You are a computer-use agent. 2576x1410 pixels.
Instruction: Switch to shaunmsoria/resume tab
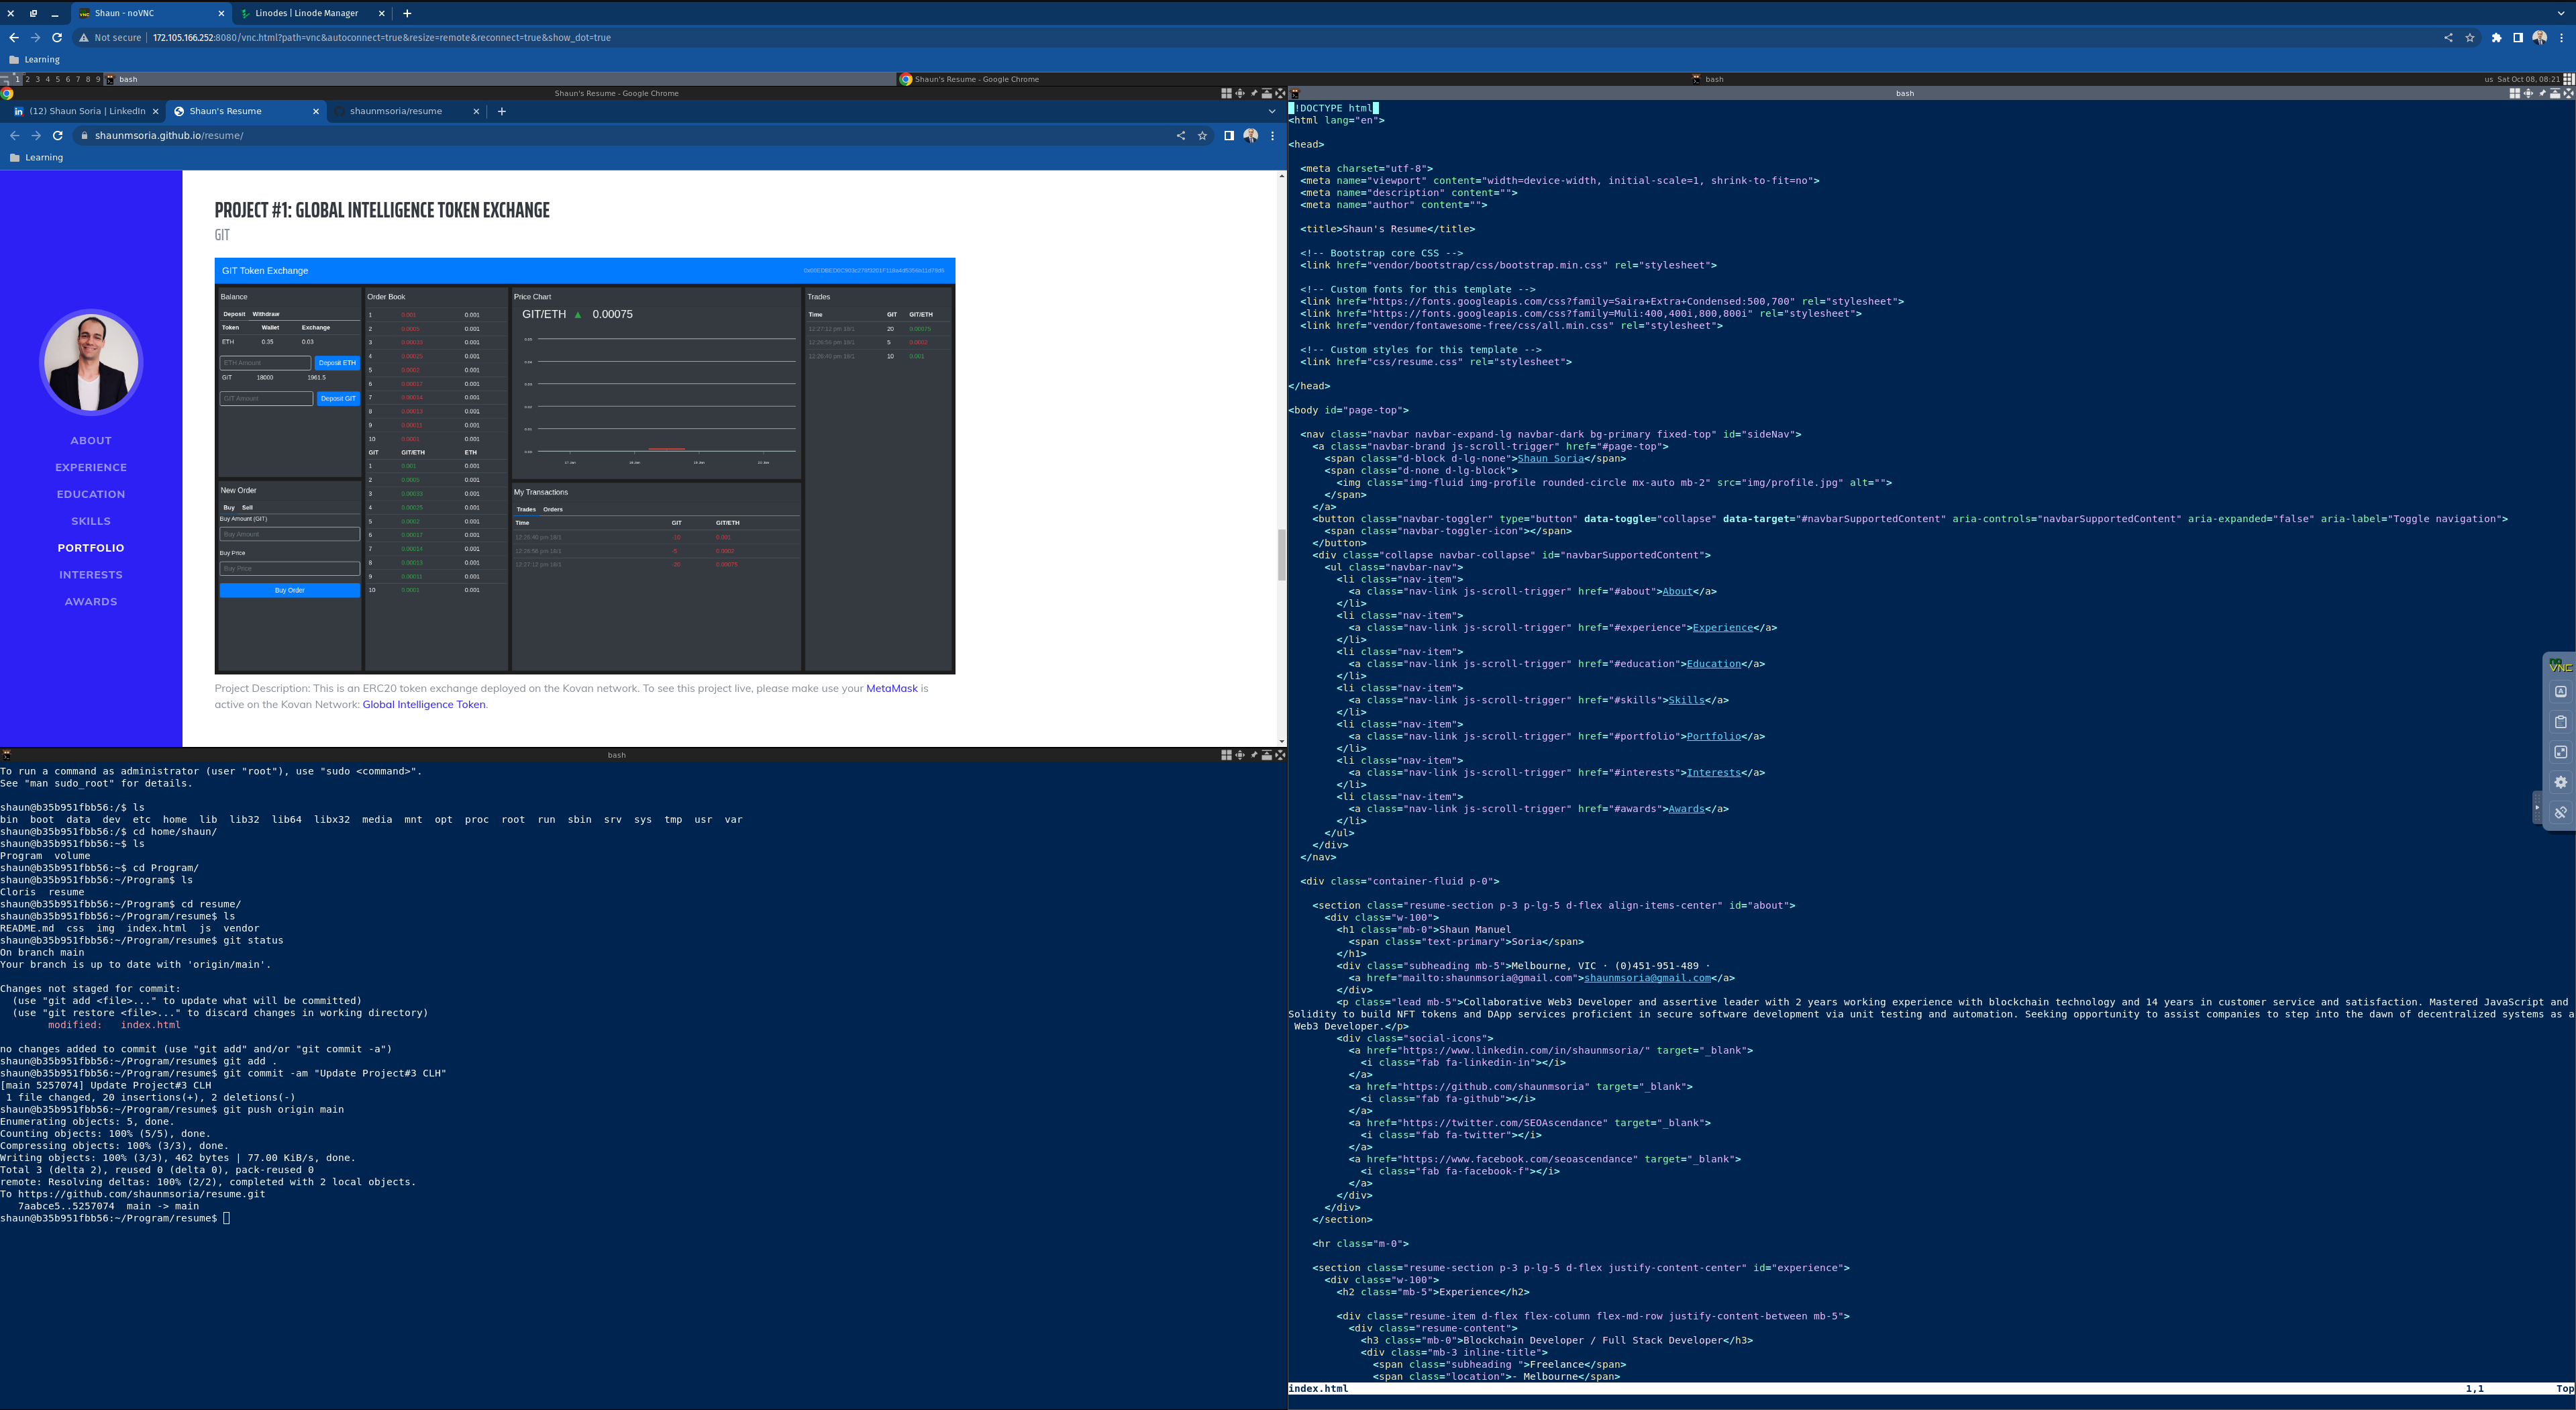[396, 111]
